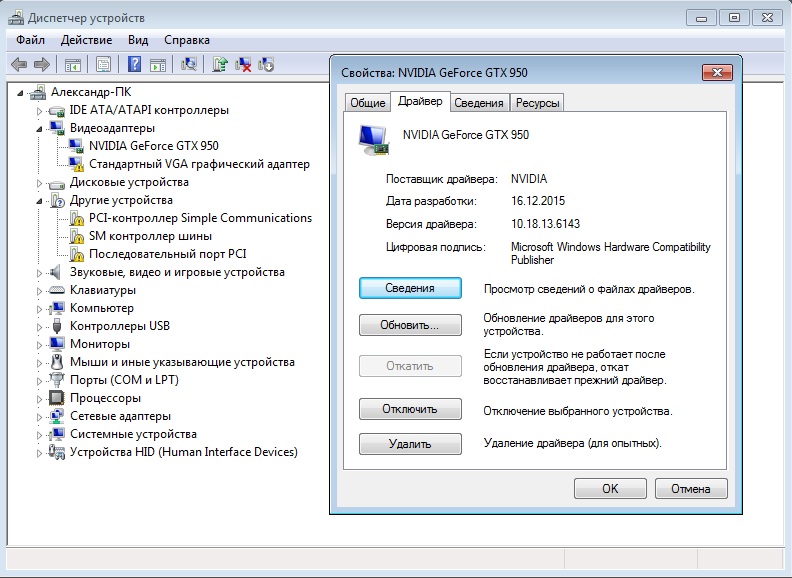The height and width of the screenshot is (578, 792).
Task: Select Стандартный VGA графический адаптер
Action: coord(199,164)
